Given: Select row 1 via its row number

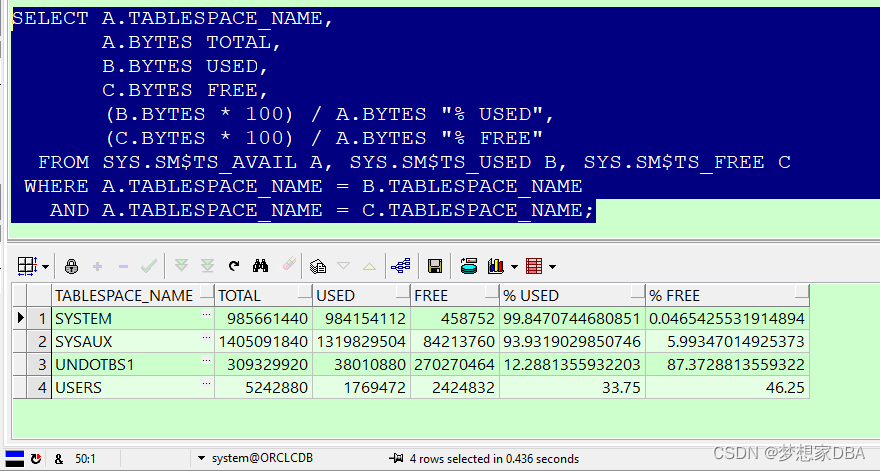Looking at the screenshot, I should tap(39, 318).
